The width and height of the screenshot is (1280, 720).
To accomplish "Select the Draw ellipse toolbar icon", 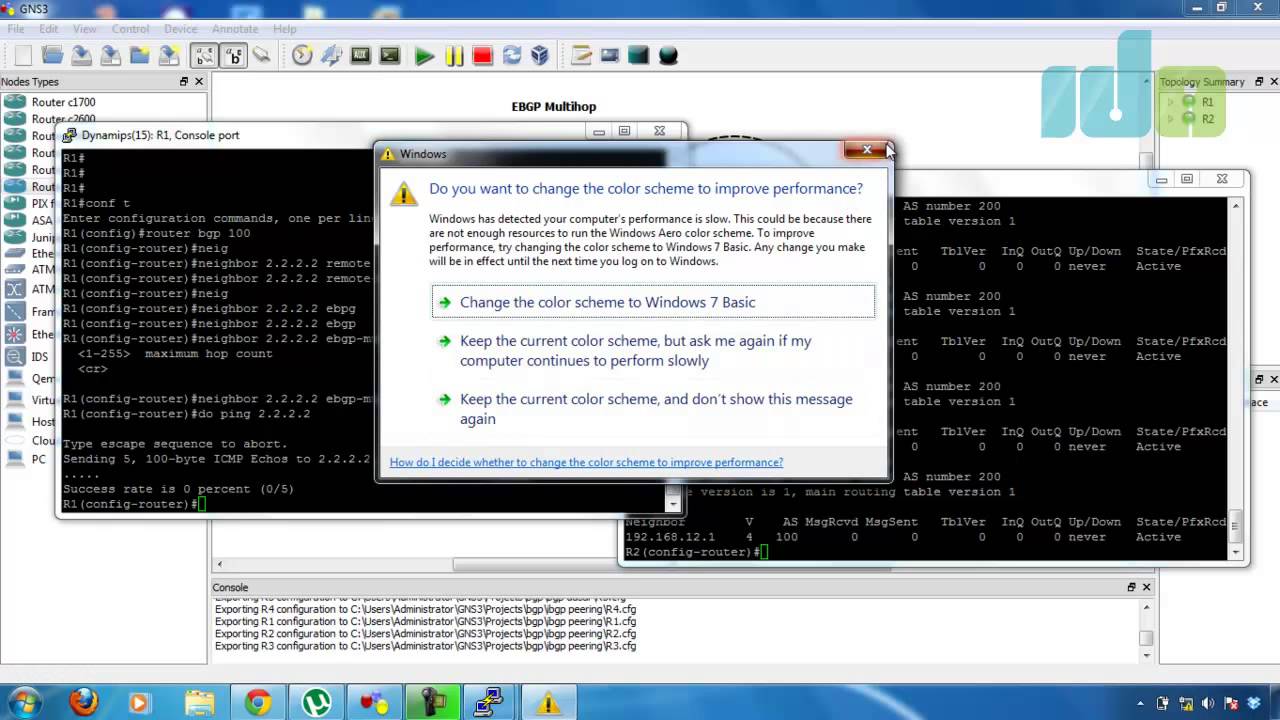I will click(668, 56).
